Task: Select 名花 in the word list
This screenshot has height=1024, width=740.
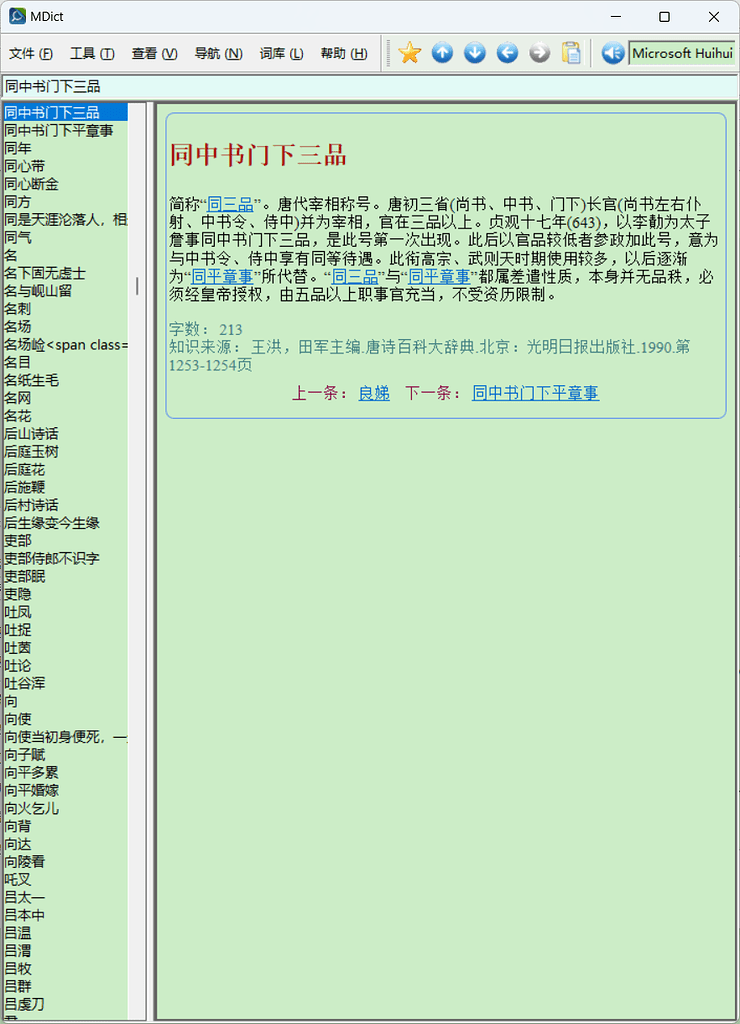Action: click(x=65, y=416)
